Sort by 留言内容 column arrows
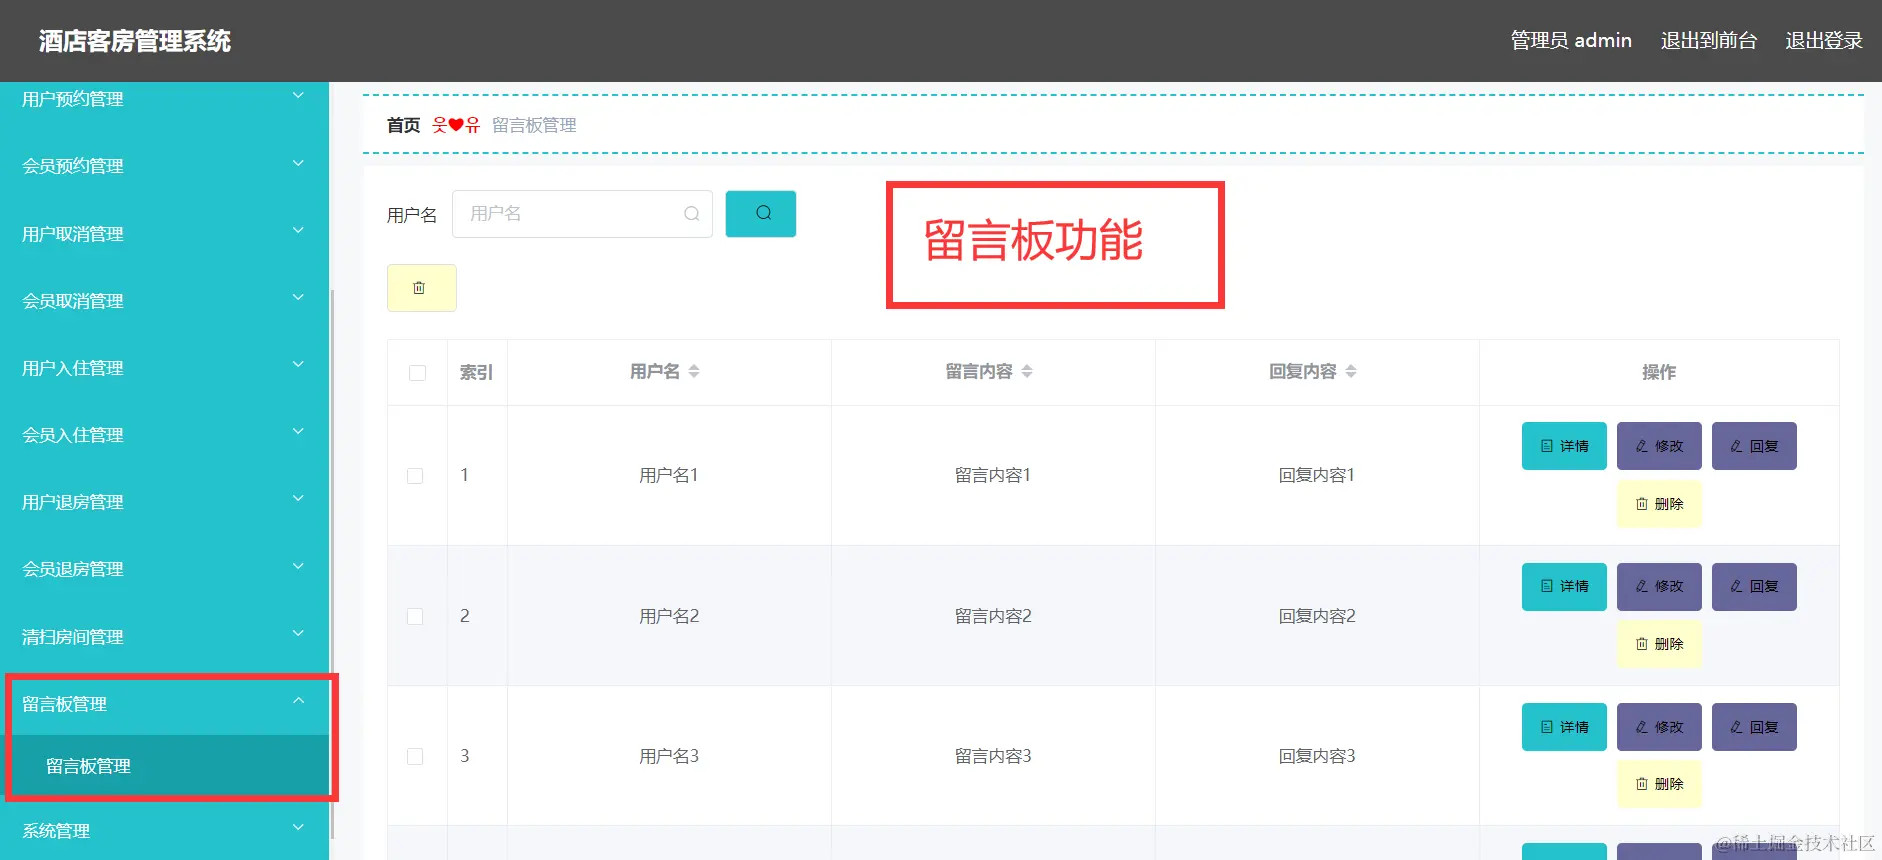Image resolution: width=1882 pixels, height=860 pixels. [1027, 371]
